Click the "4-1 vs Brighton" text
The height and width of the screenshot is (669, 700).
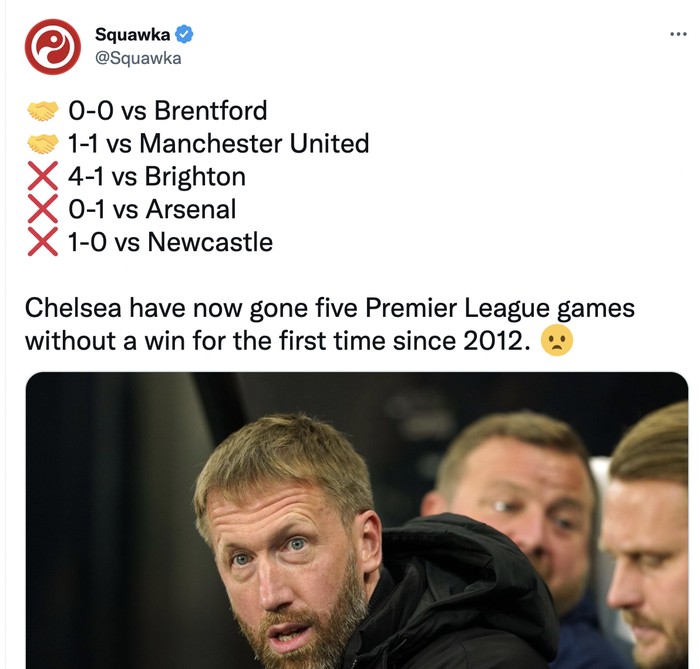pyautogui.click(x=155, y=177)
